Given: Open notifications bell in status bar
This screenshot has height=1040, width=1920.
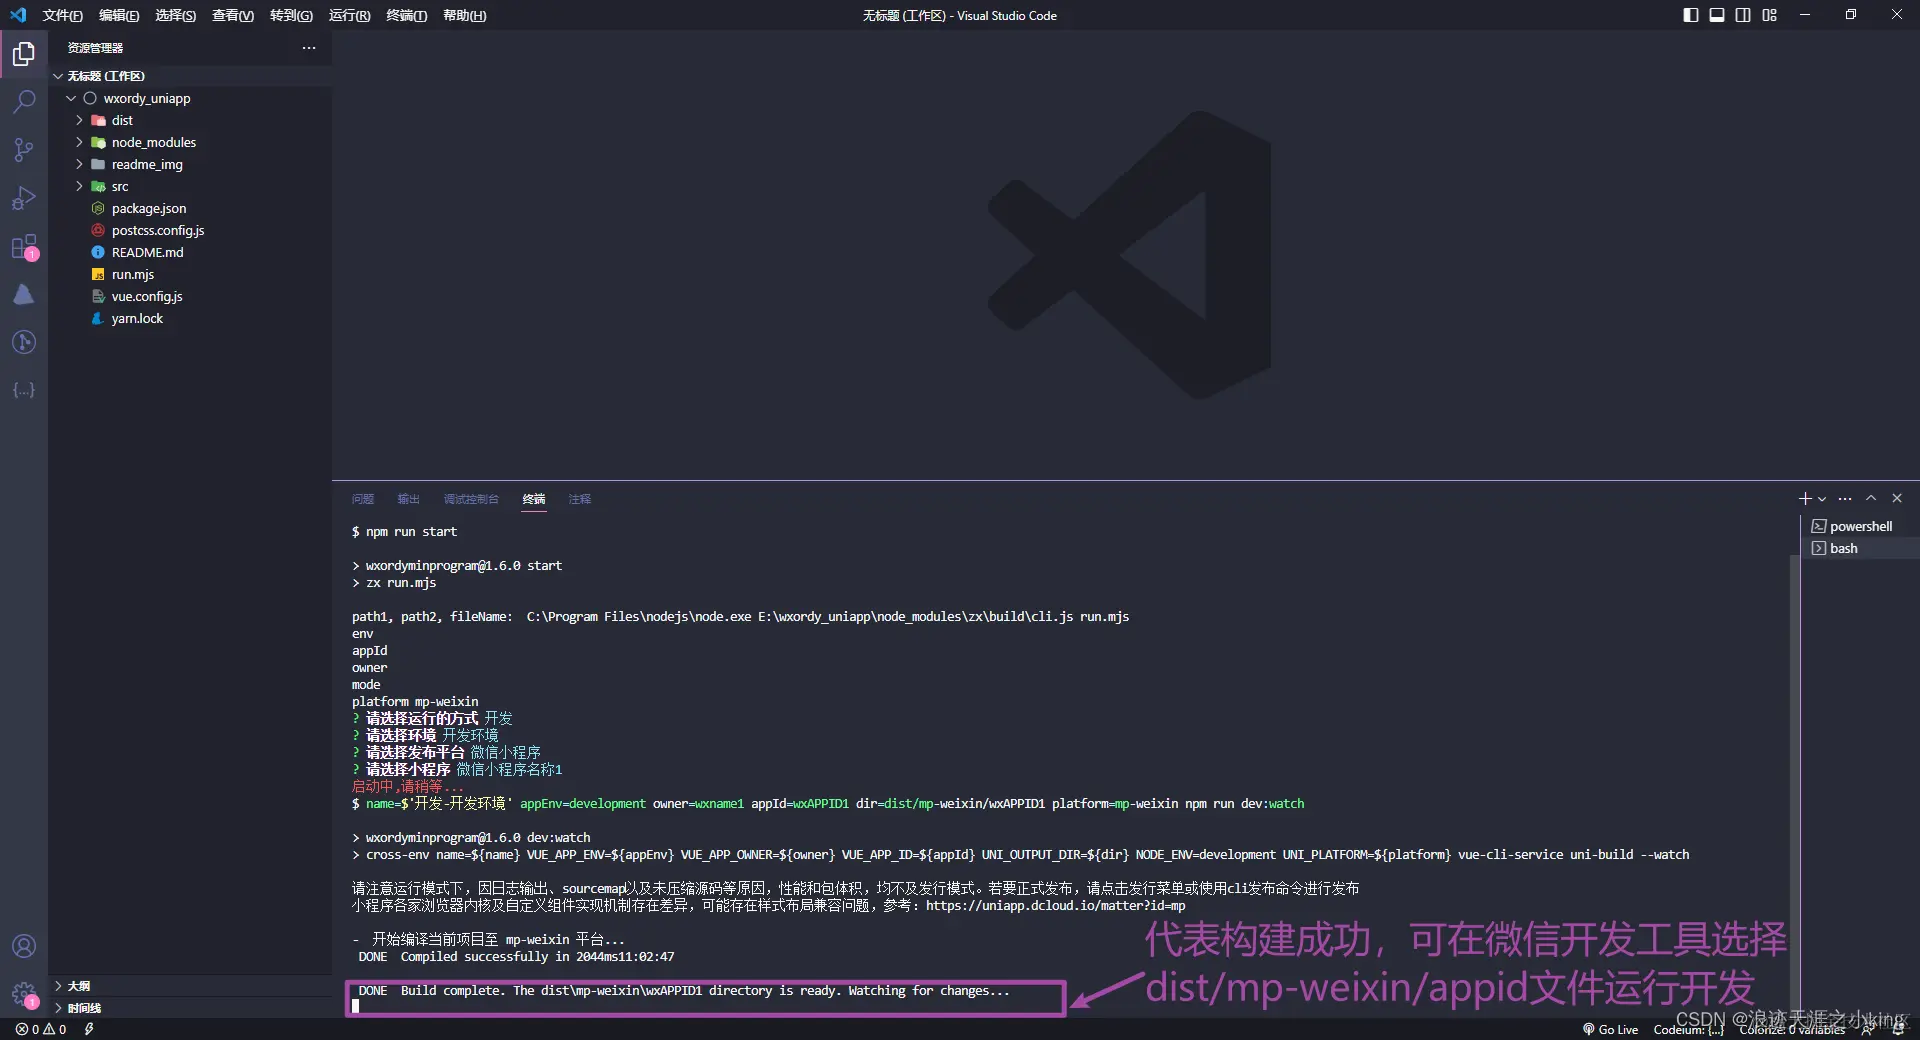Looking at the screenshot, I should click(1898, 1029).
